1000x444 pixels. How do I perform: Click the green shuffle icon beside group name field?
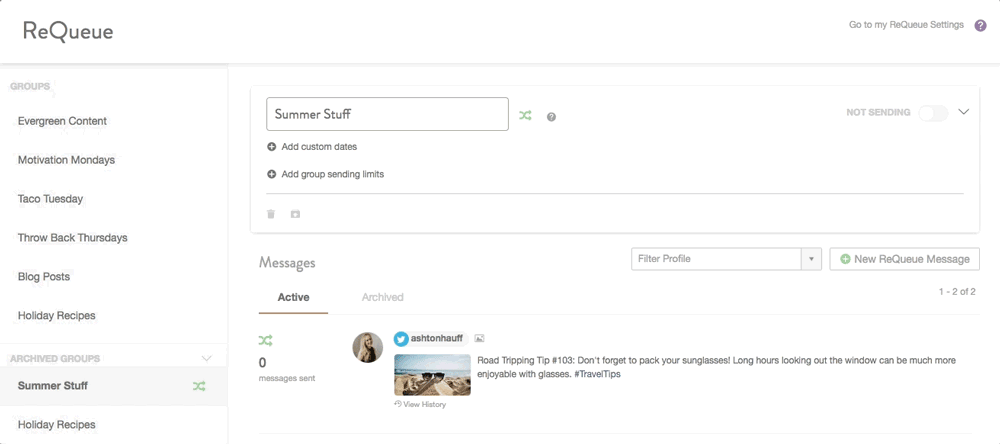tap(525, 115)
